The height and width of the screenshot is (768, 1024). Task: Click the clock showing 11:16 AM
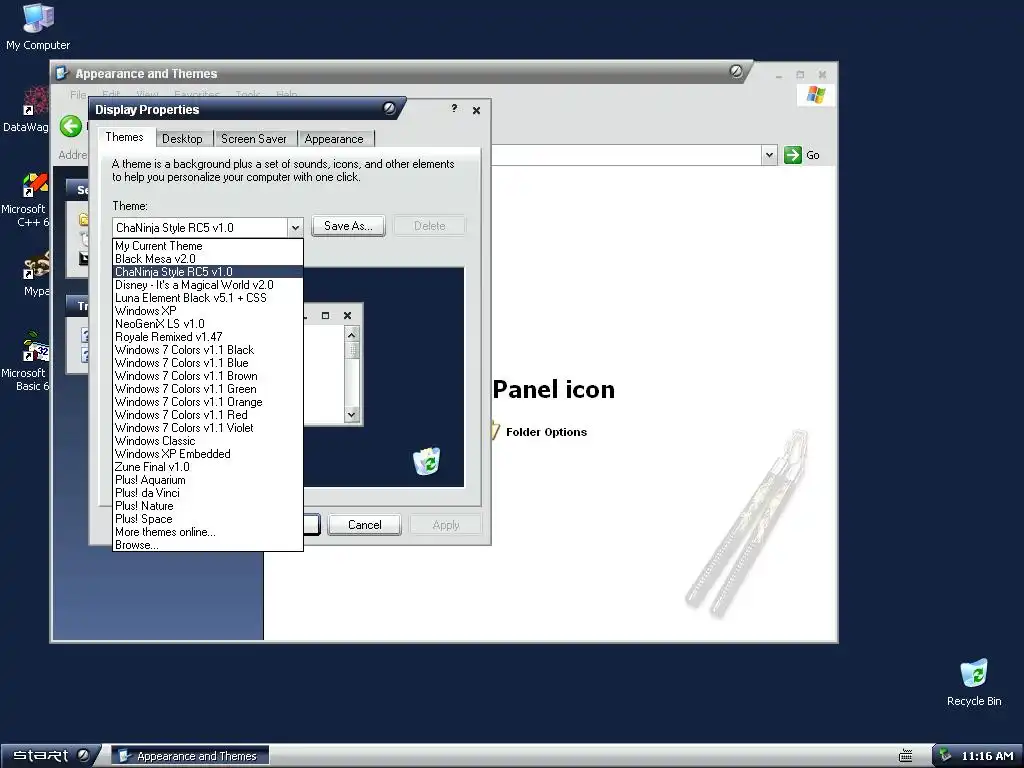click(987, 756)
